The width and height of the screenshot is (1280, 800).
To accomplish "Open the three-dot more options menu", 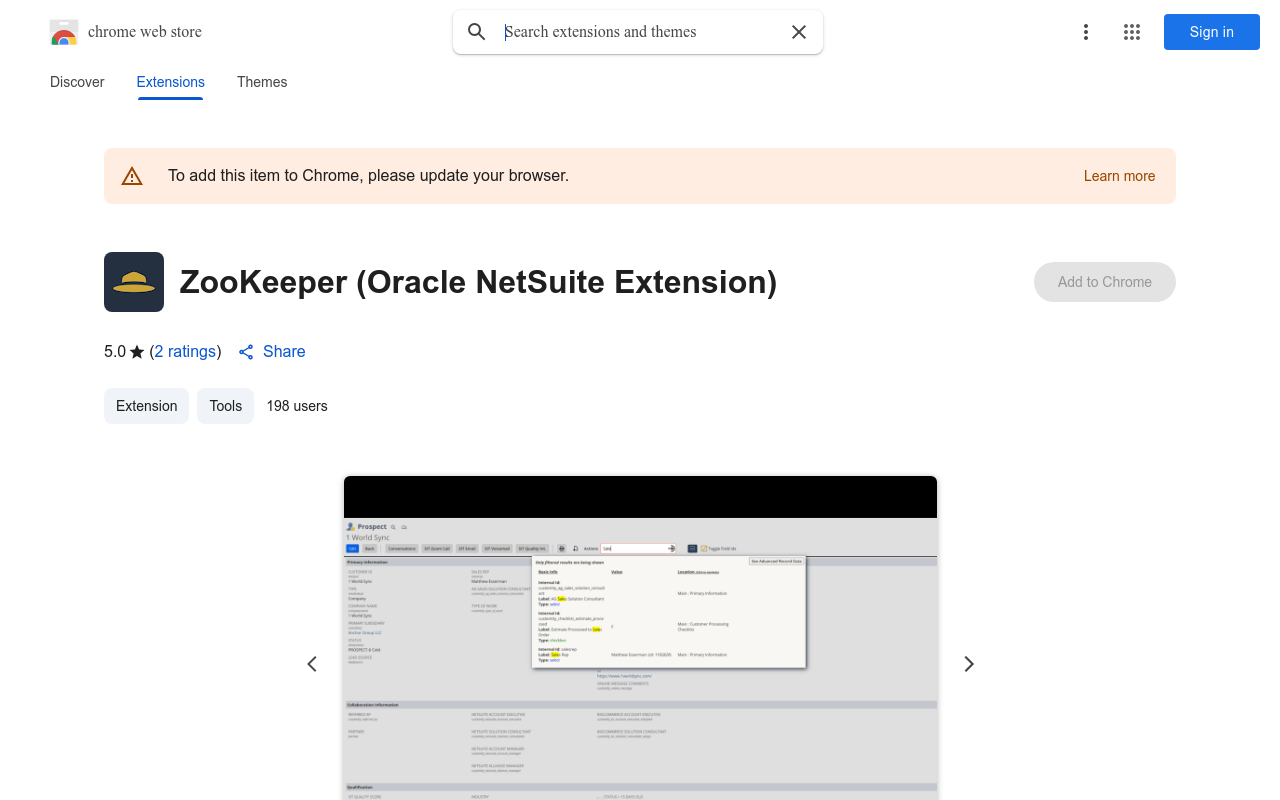I will point(1086,32).
